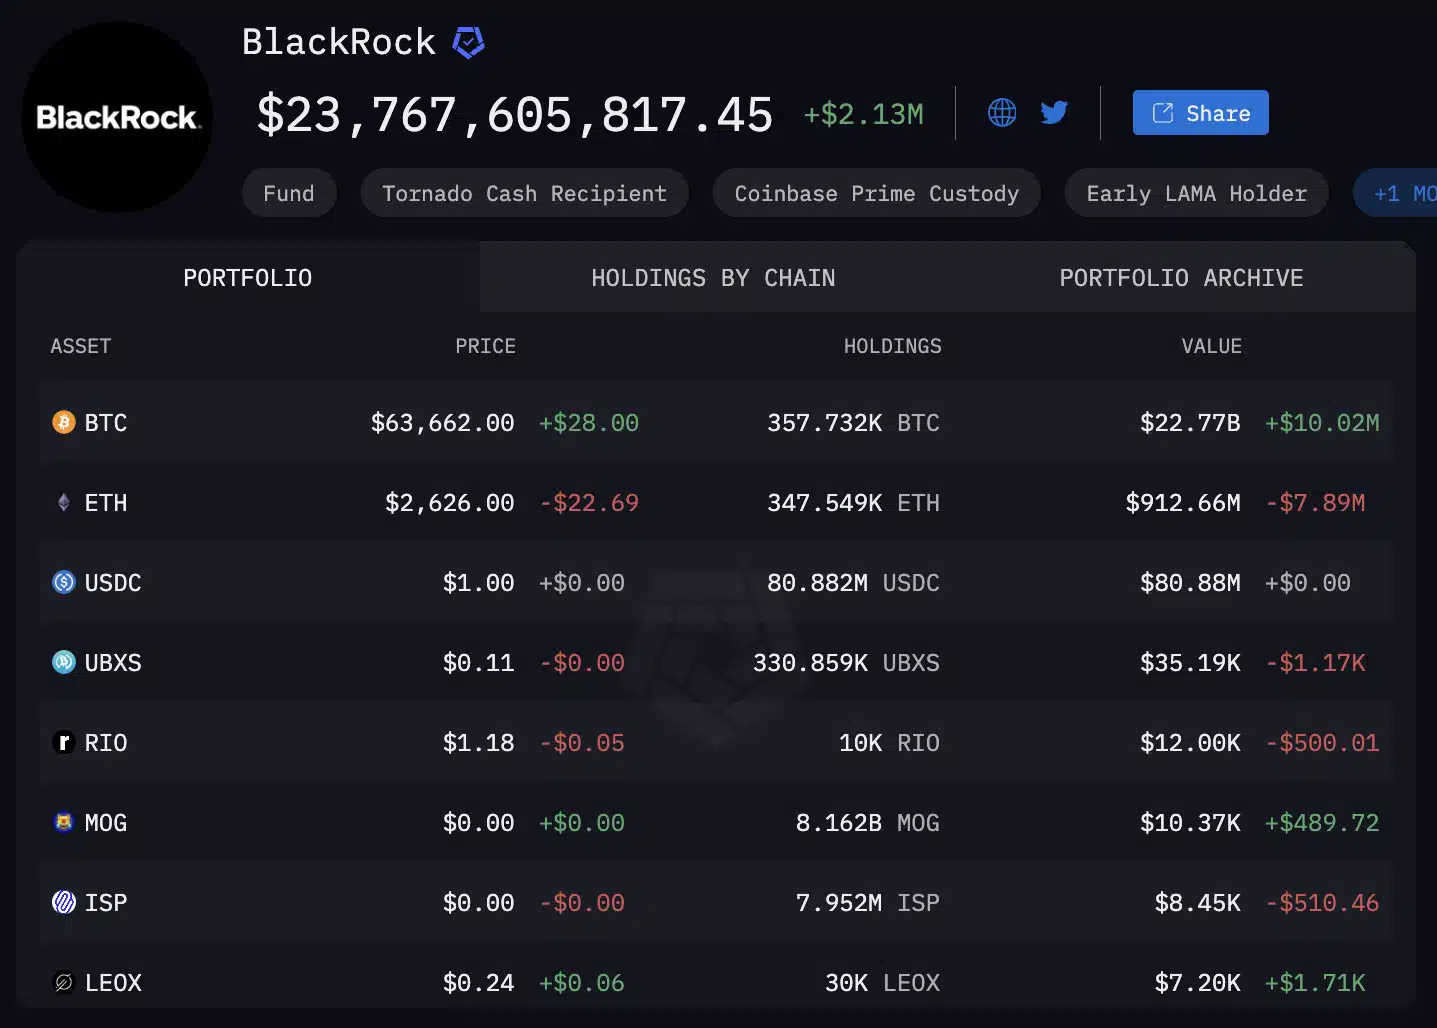Image resolution: width=1437 pixels, height=1028 pixels.
Task: Click the USDC coin icon
Action: click(64, 582)
